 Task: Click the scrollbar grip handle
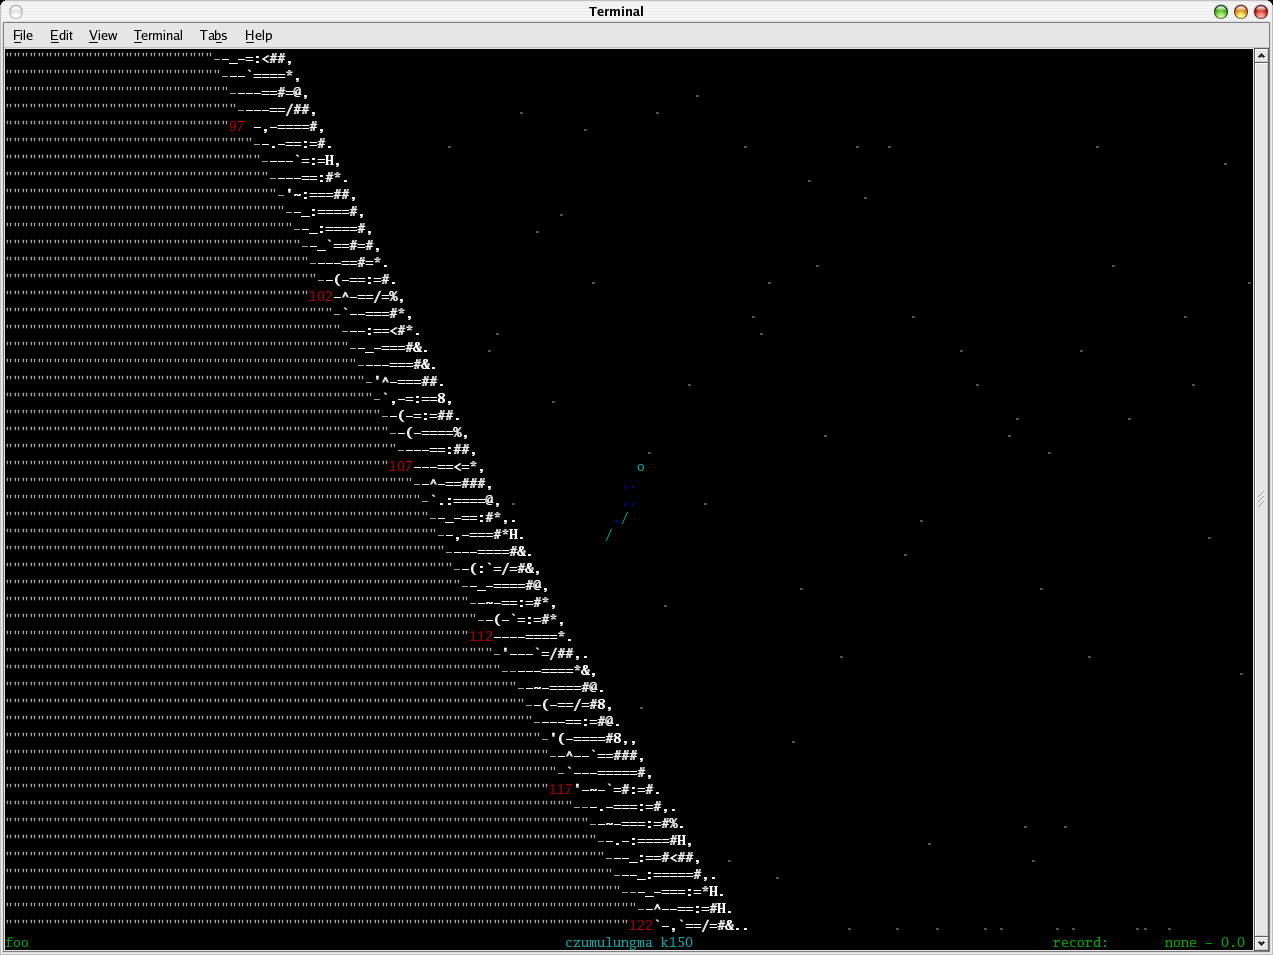(x=1261, y=499)
